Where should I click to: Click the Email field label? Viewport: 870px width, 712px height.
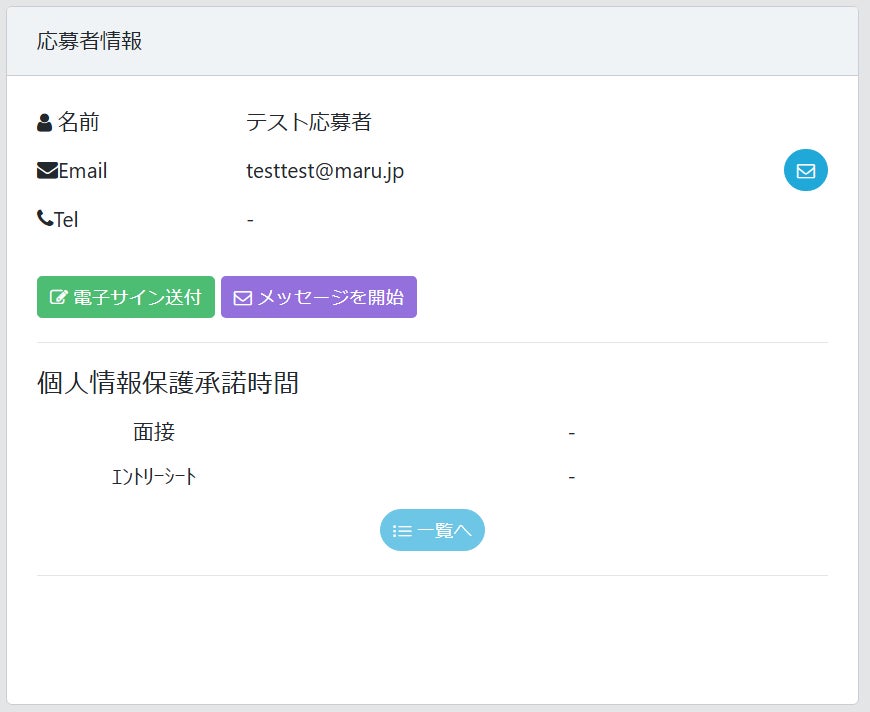[x=82, y=171]
